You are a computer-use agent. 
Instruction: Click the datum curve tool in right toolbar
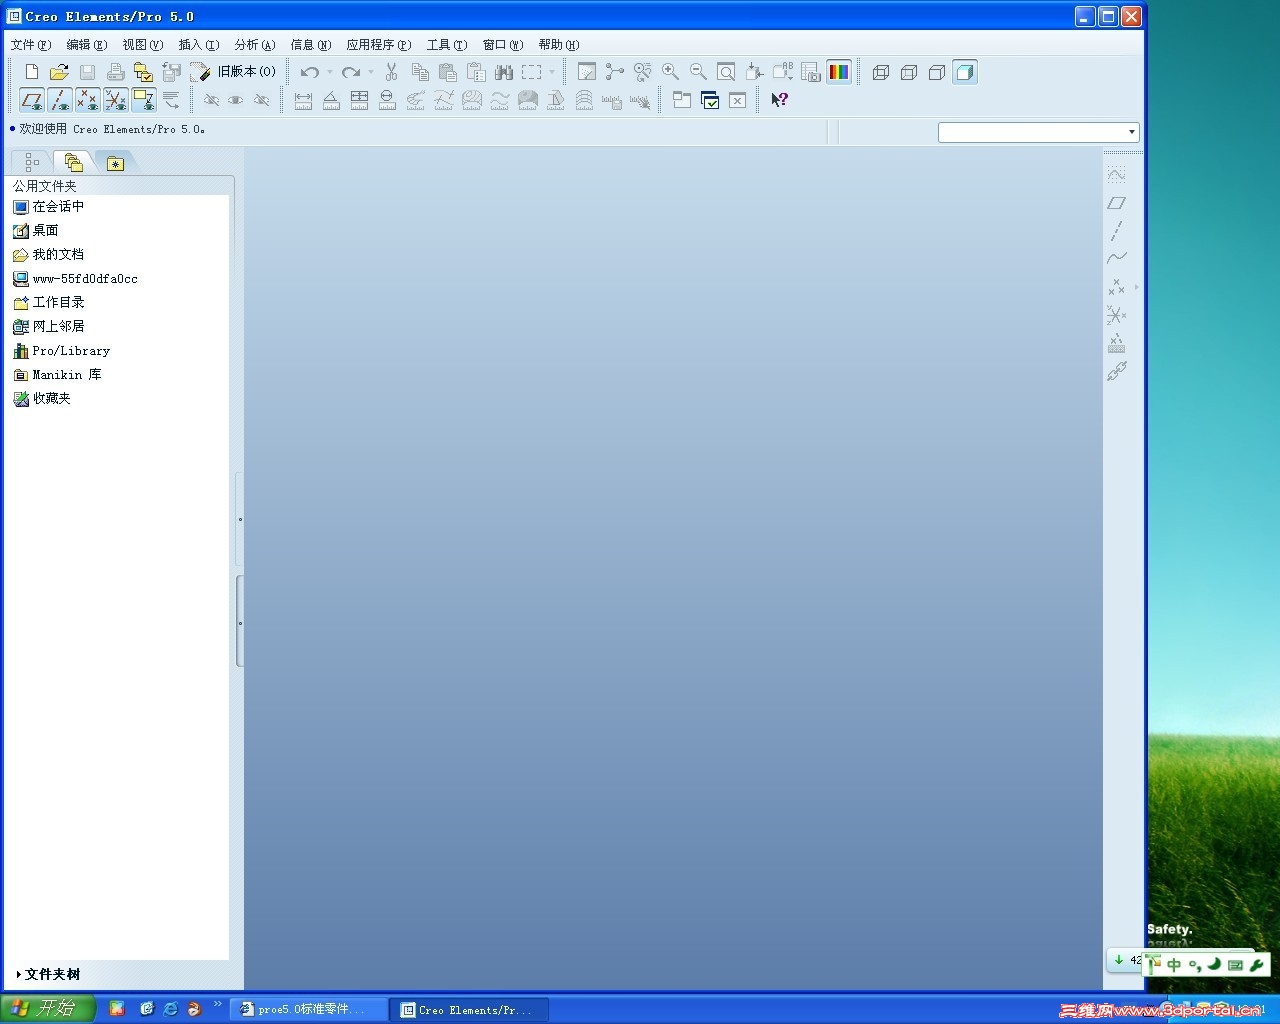click(x=1117, y=259)
